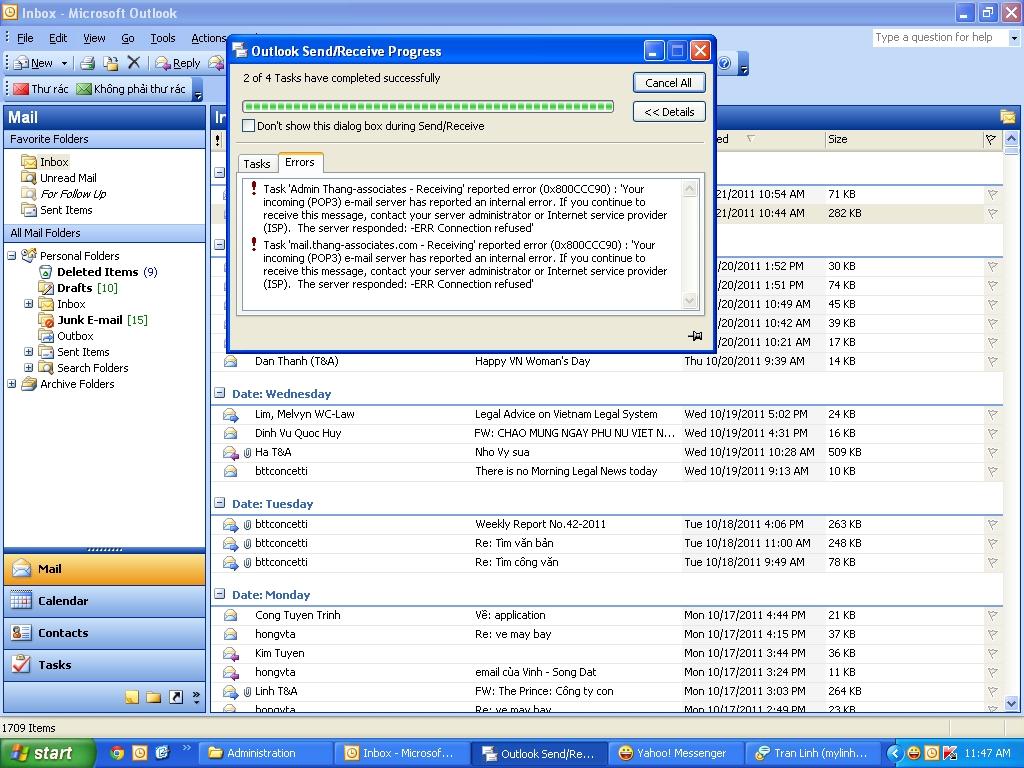Expand the Inbox folder under Personal Folders
Image resolution: width=1024 pixels, height=768 pixels.
pos(29,304)
